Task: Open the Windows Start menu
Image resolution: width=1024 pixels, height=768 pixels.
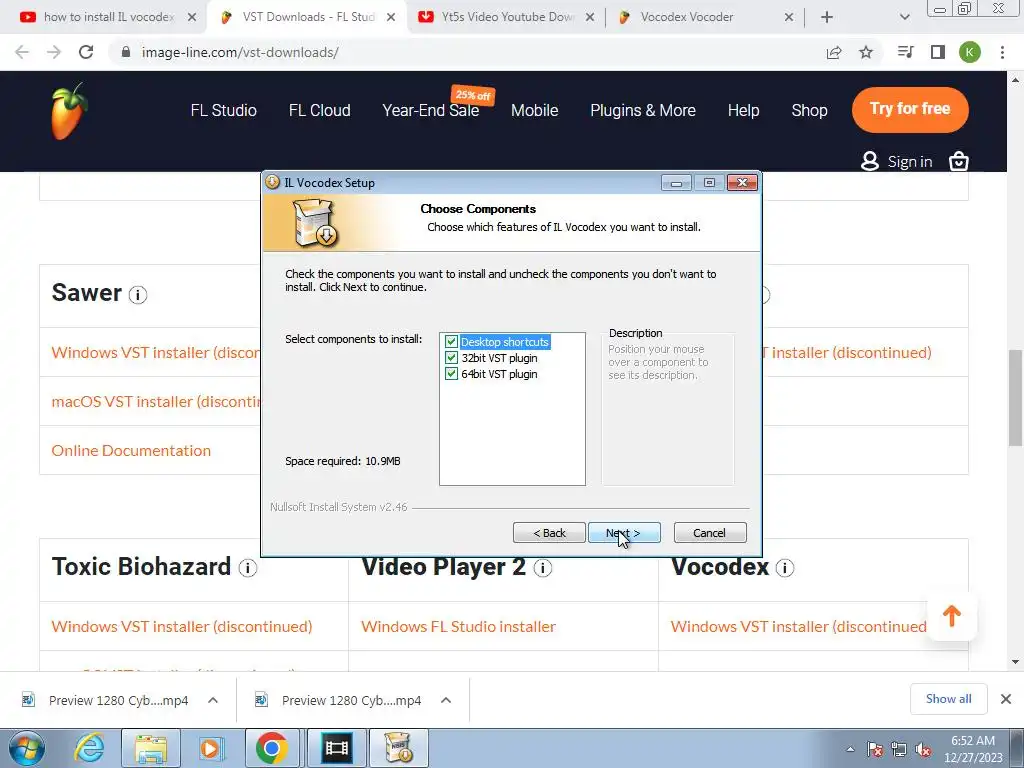Action: click(x=27, y=748)
